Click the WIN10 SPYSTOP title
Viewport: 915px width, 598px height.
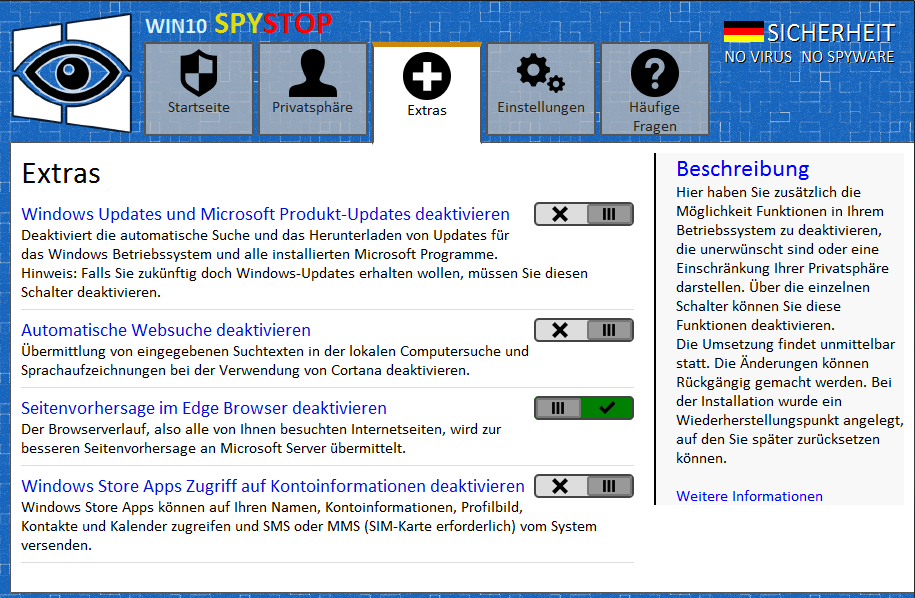(x=239, y=24)
